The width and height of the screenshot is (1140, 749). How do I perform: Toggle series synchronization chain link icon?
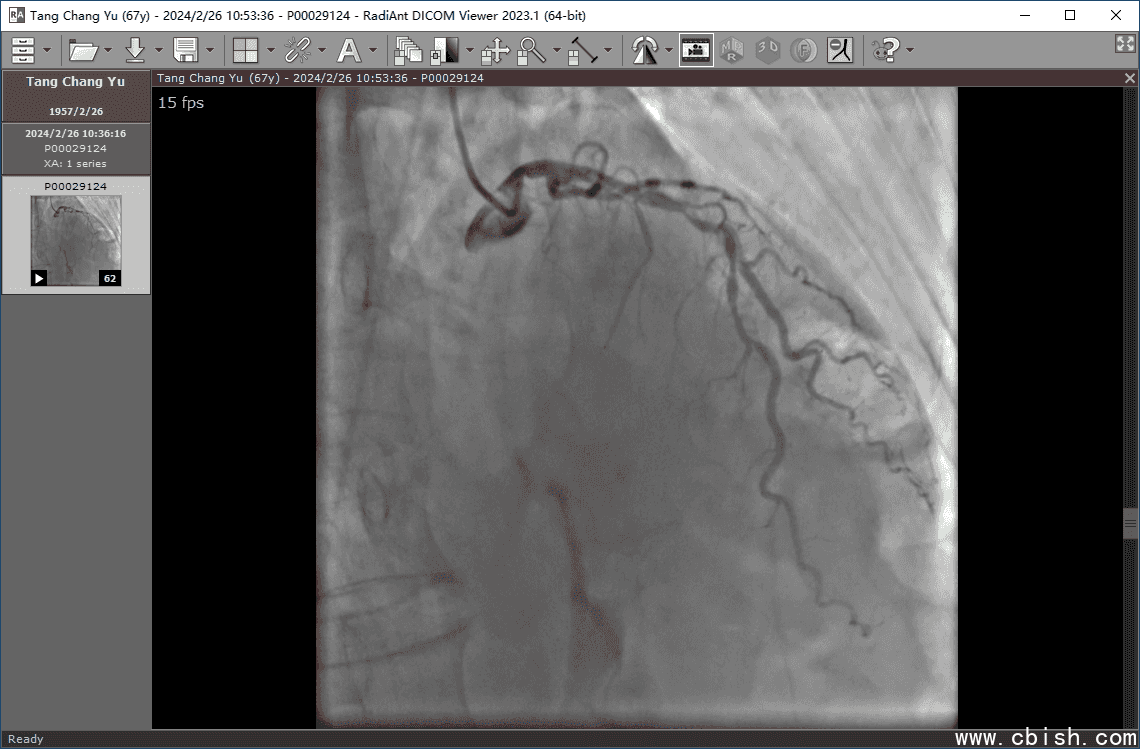pos(297,50)
